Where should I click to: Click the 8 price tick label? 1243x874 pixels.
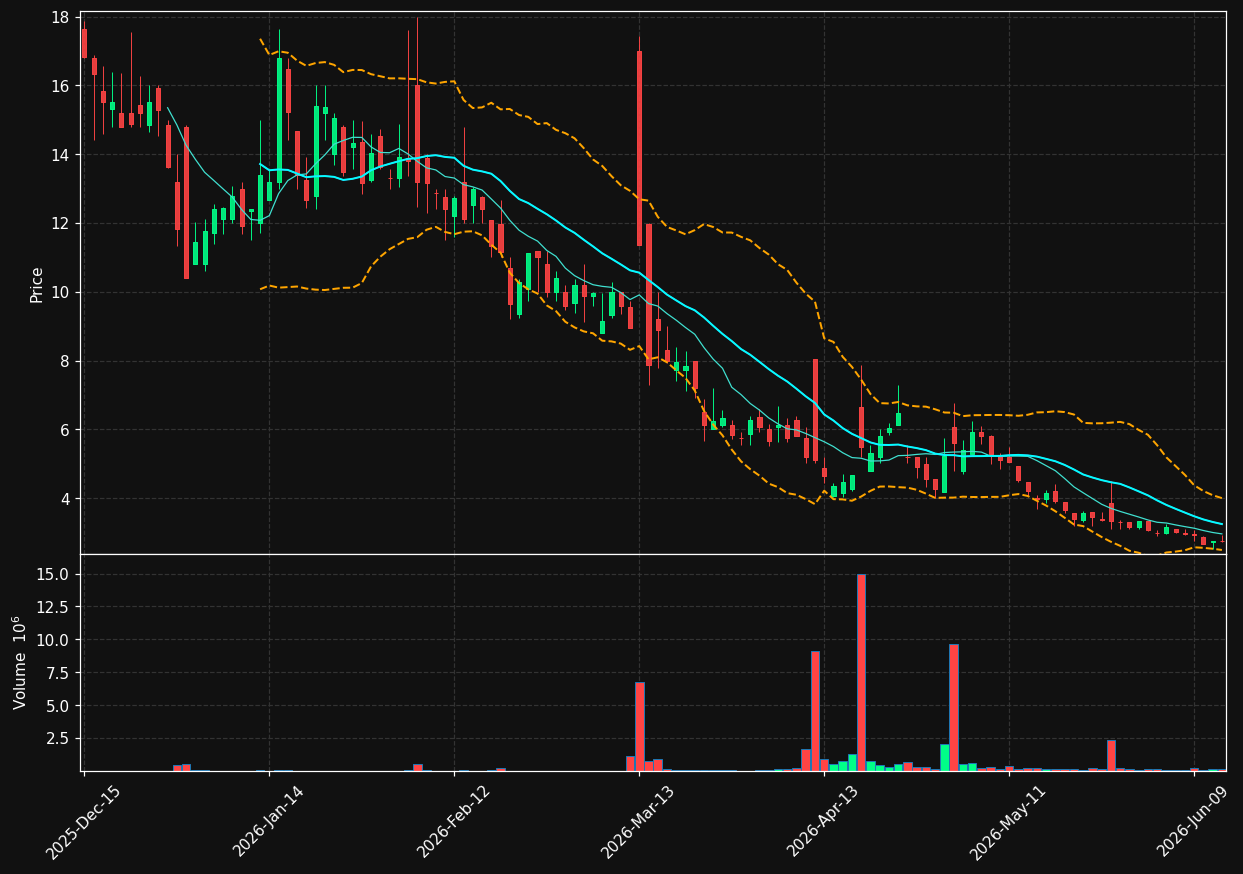pyautogui.click(x=64, y=361)
